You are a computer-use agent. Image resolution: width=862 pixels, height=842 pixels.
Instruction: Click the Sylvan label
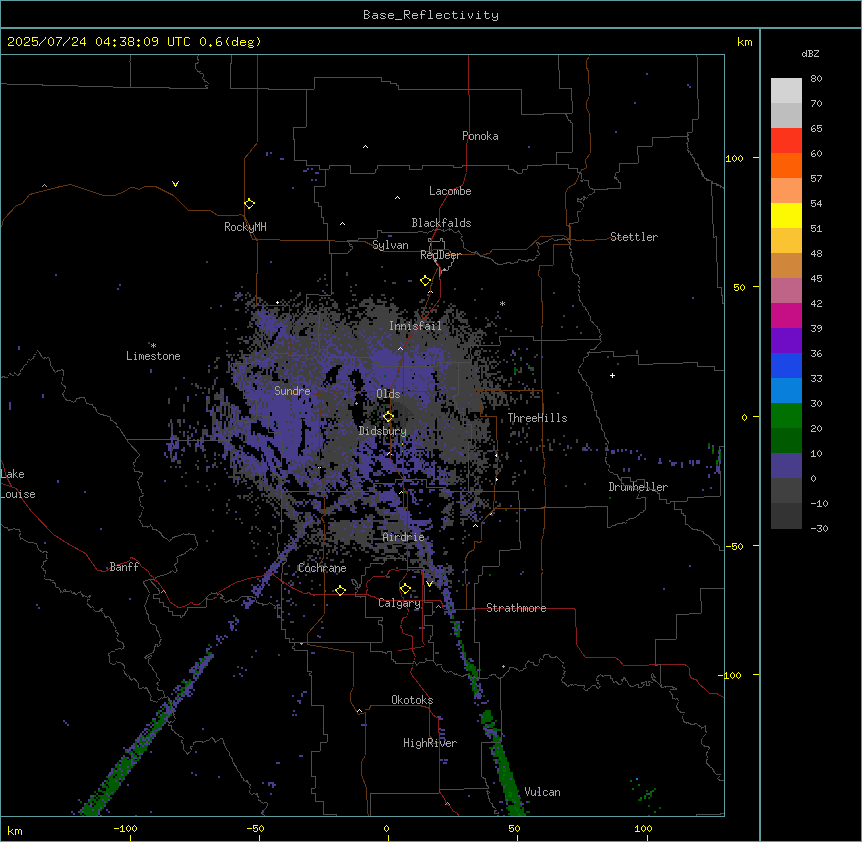coord(390,245)
